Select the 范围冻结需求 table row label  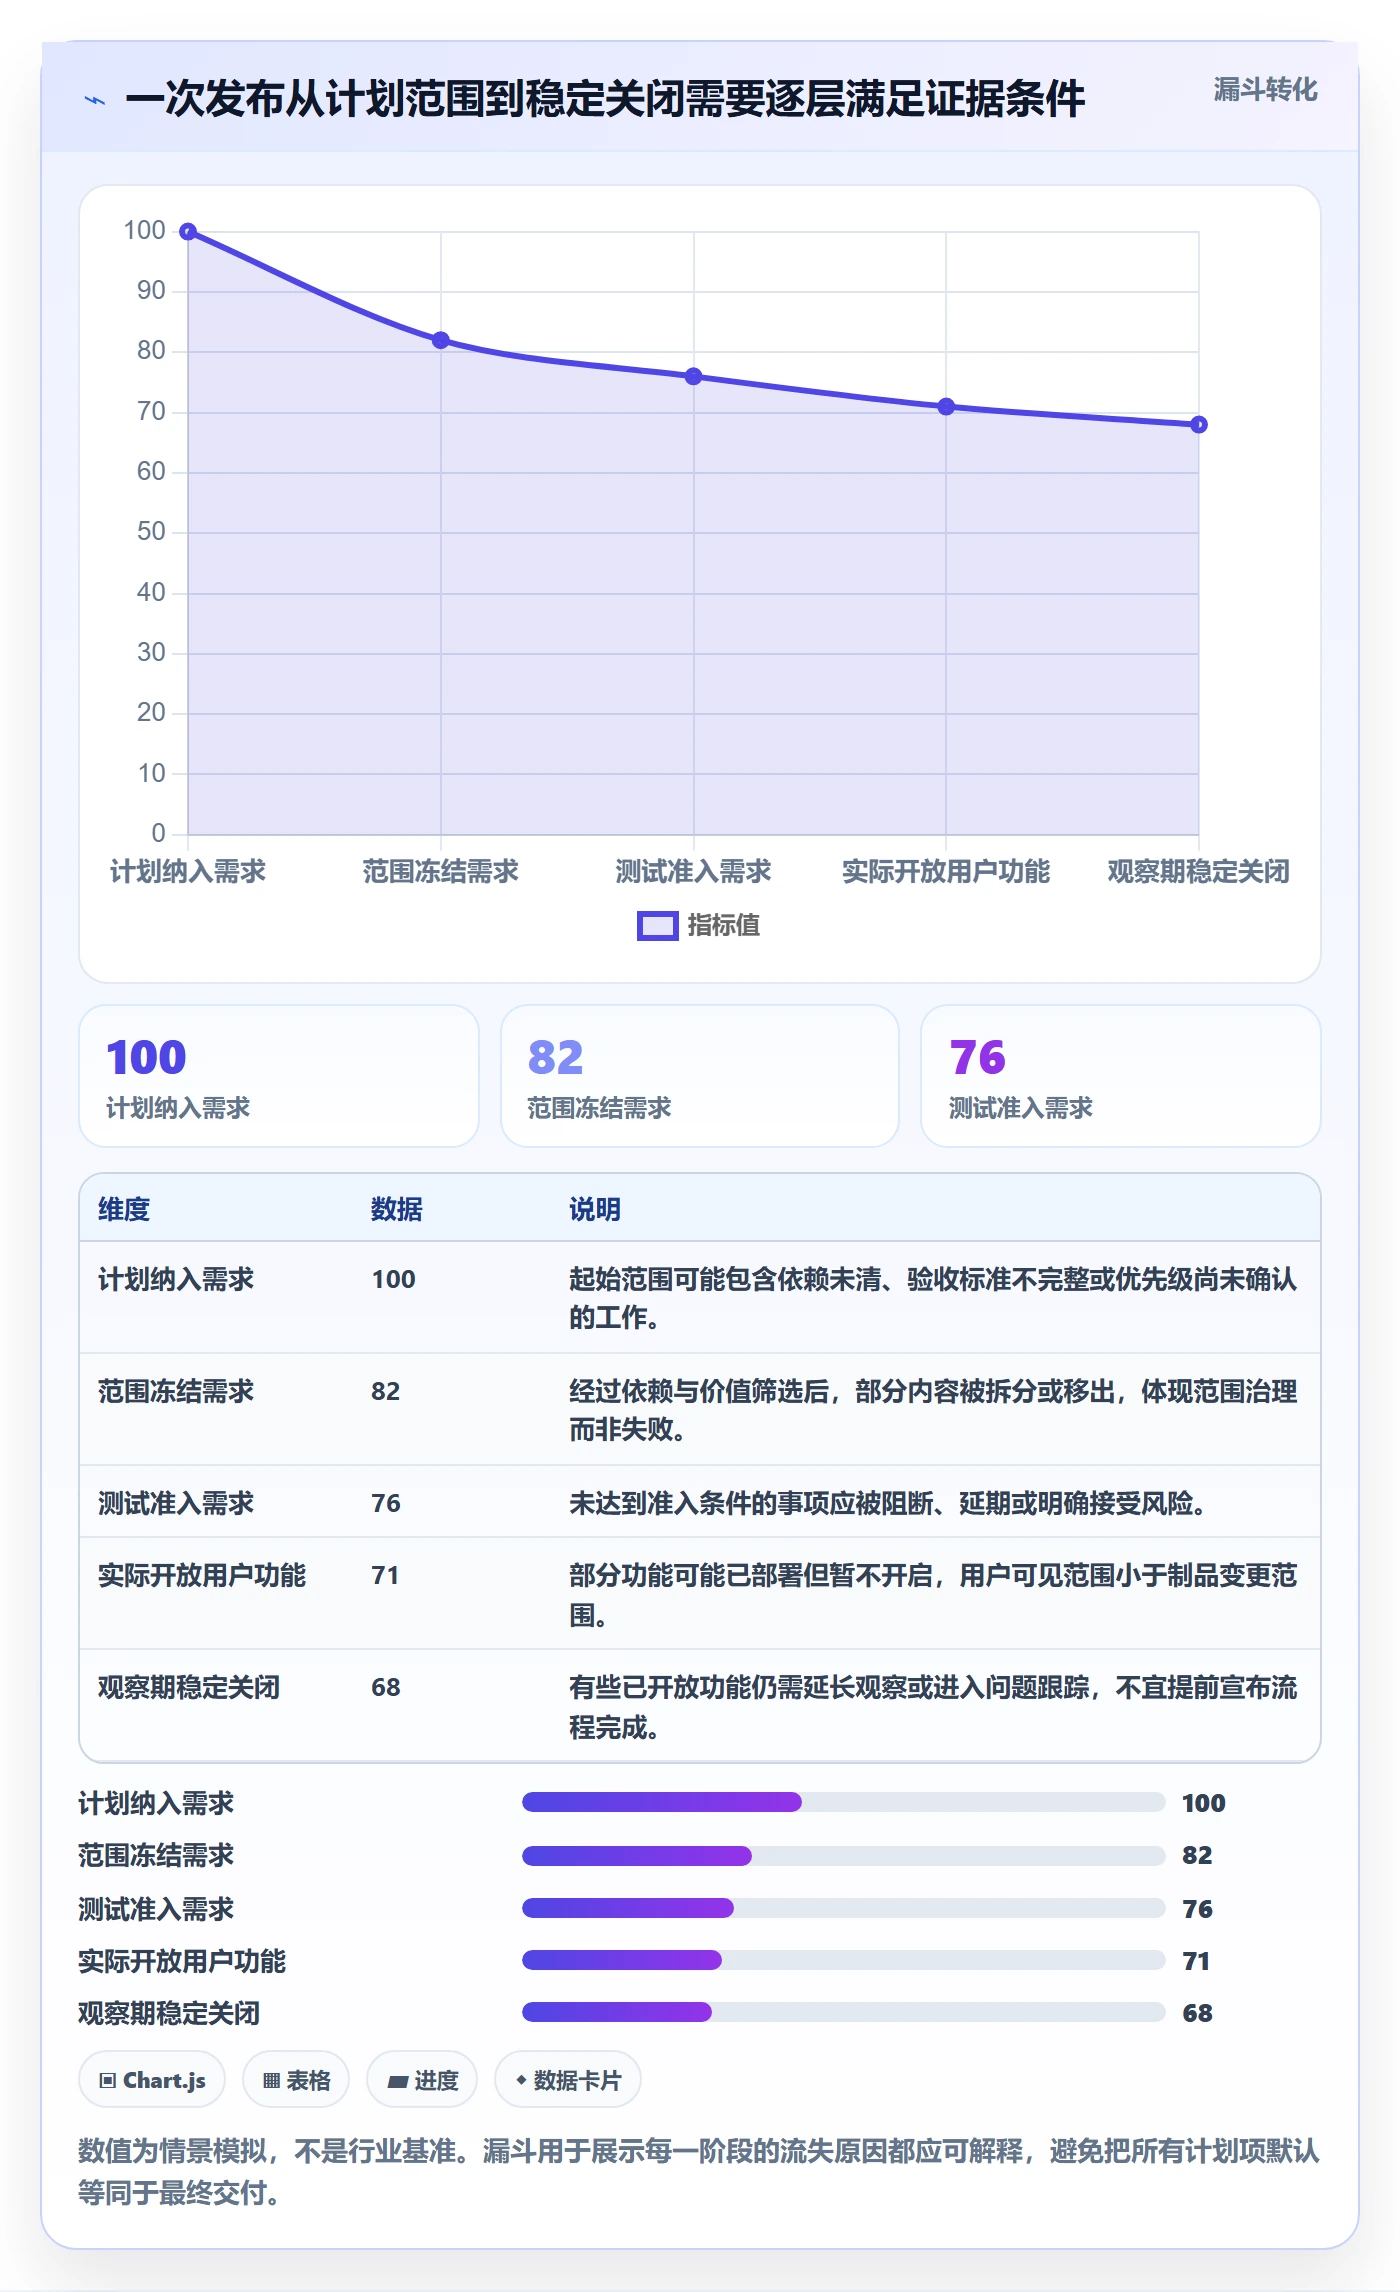point(176,1391)
